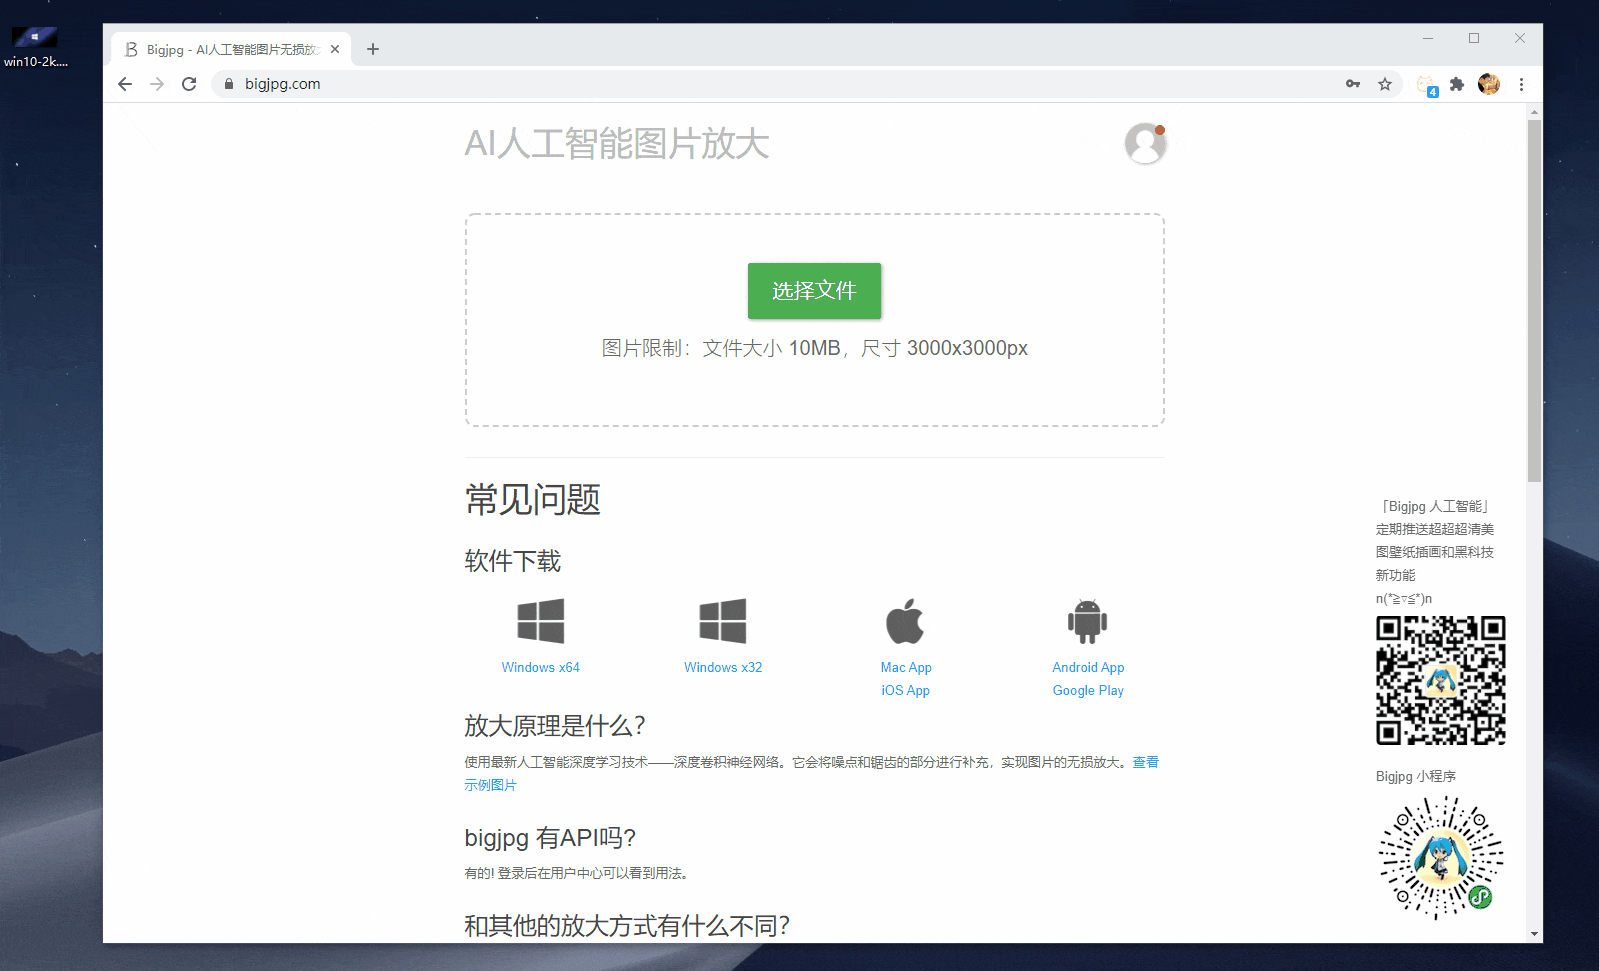Open the Google Play link
The image size is (1599, 971).
pos(1088,690)
